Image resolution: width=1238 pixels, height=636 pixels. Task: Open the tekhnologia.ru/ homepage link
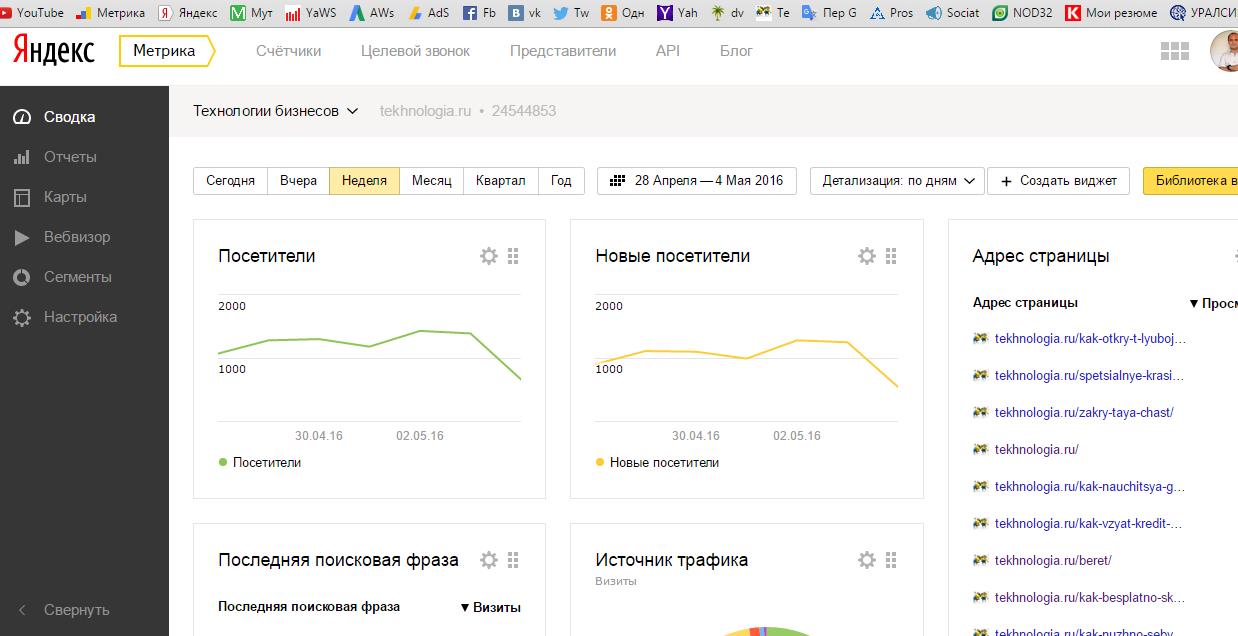1037,450
